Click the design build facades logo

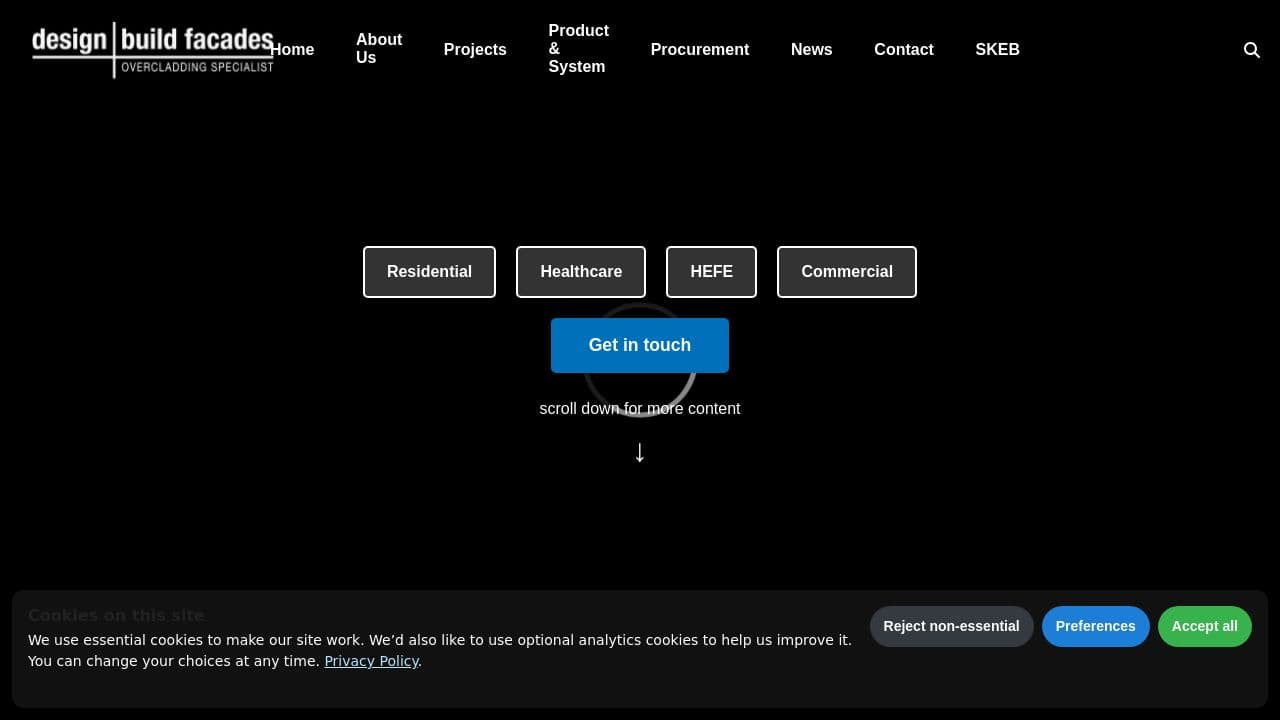(152, 50)
